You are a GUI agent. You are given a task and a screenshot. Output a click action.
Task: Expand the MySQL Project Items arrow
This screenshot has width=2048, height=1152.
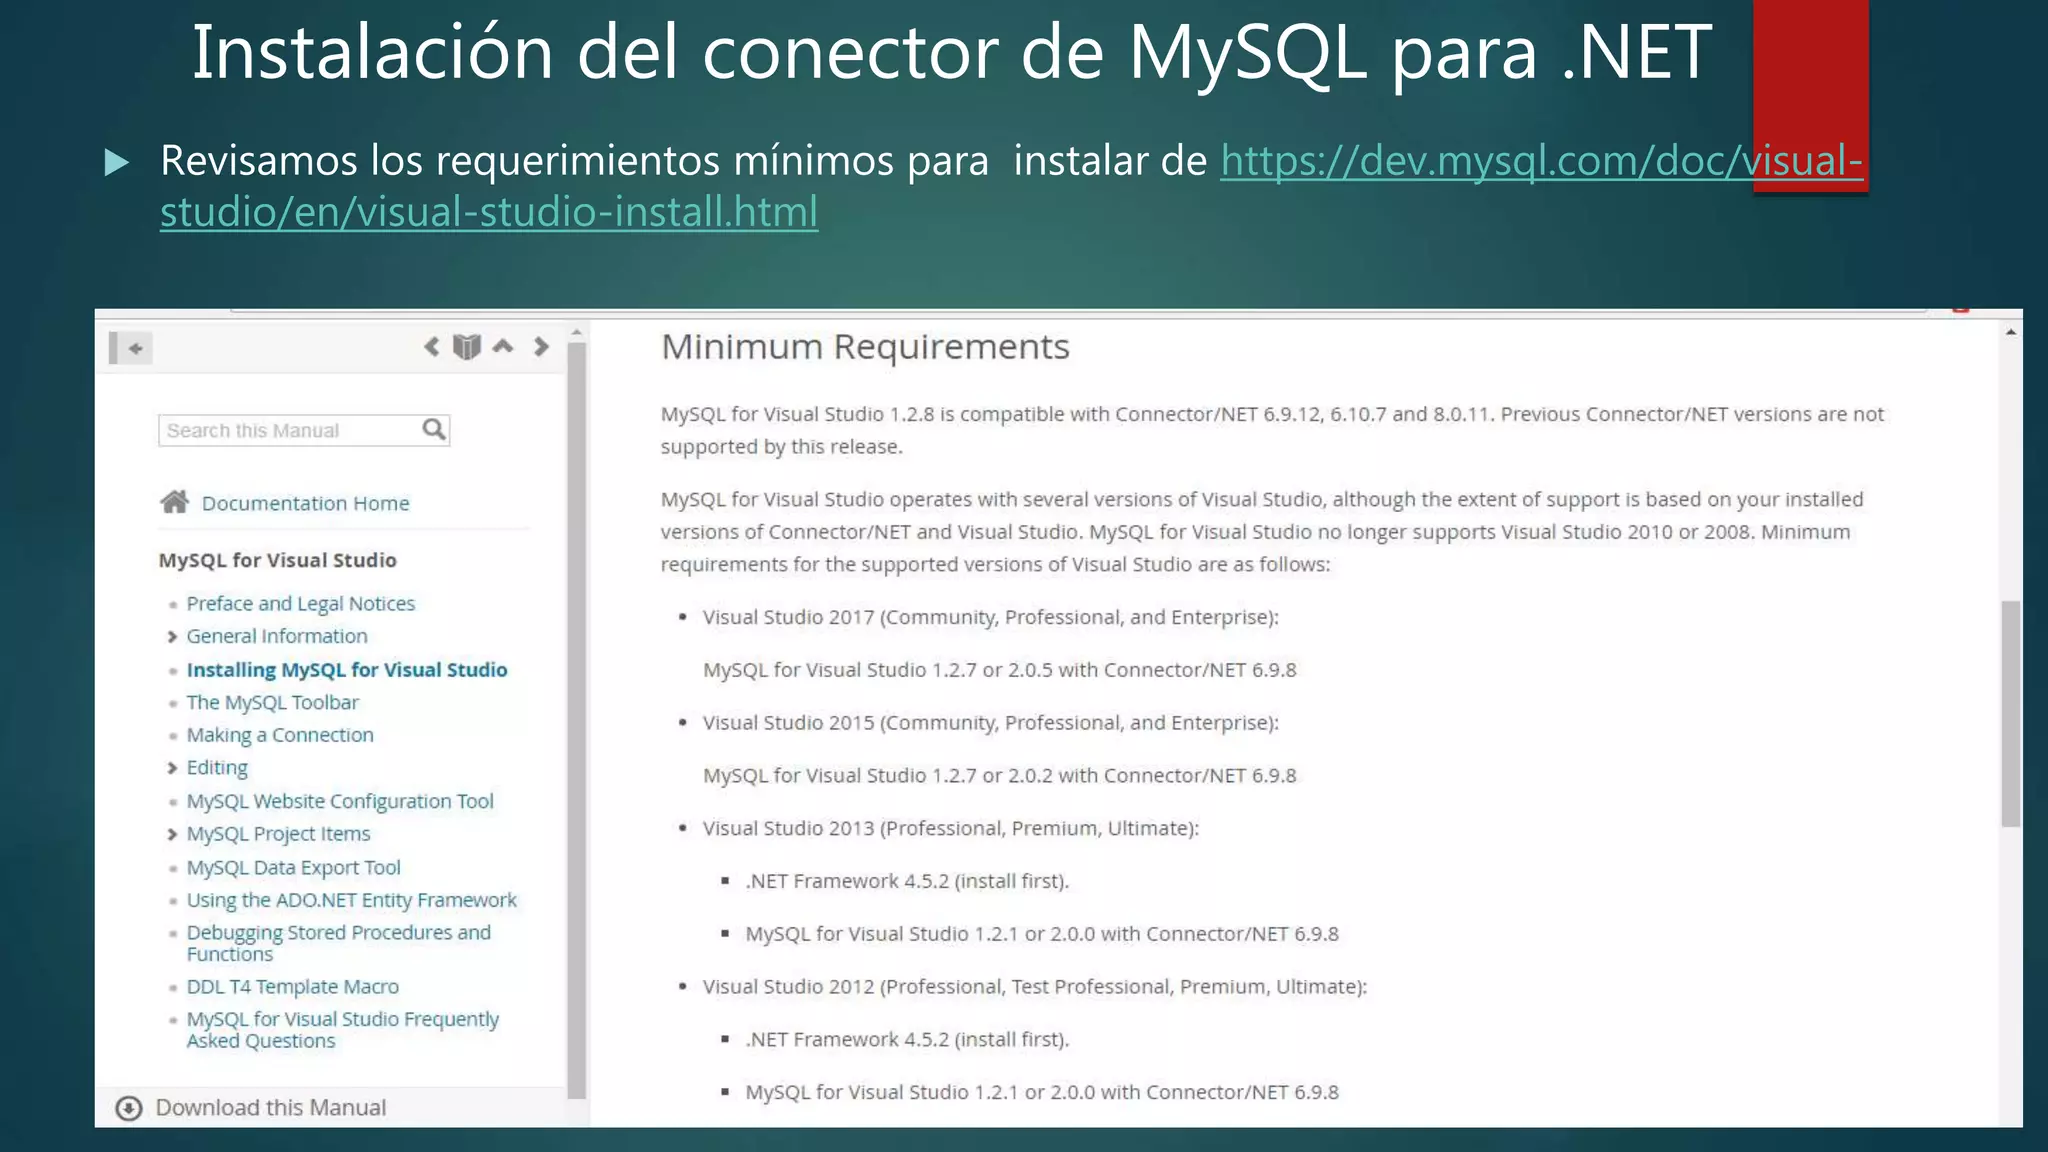pyautogui.click(x=172, y=834)
